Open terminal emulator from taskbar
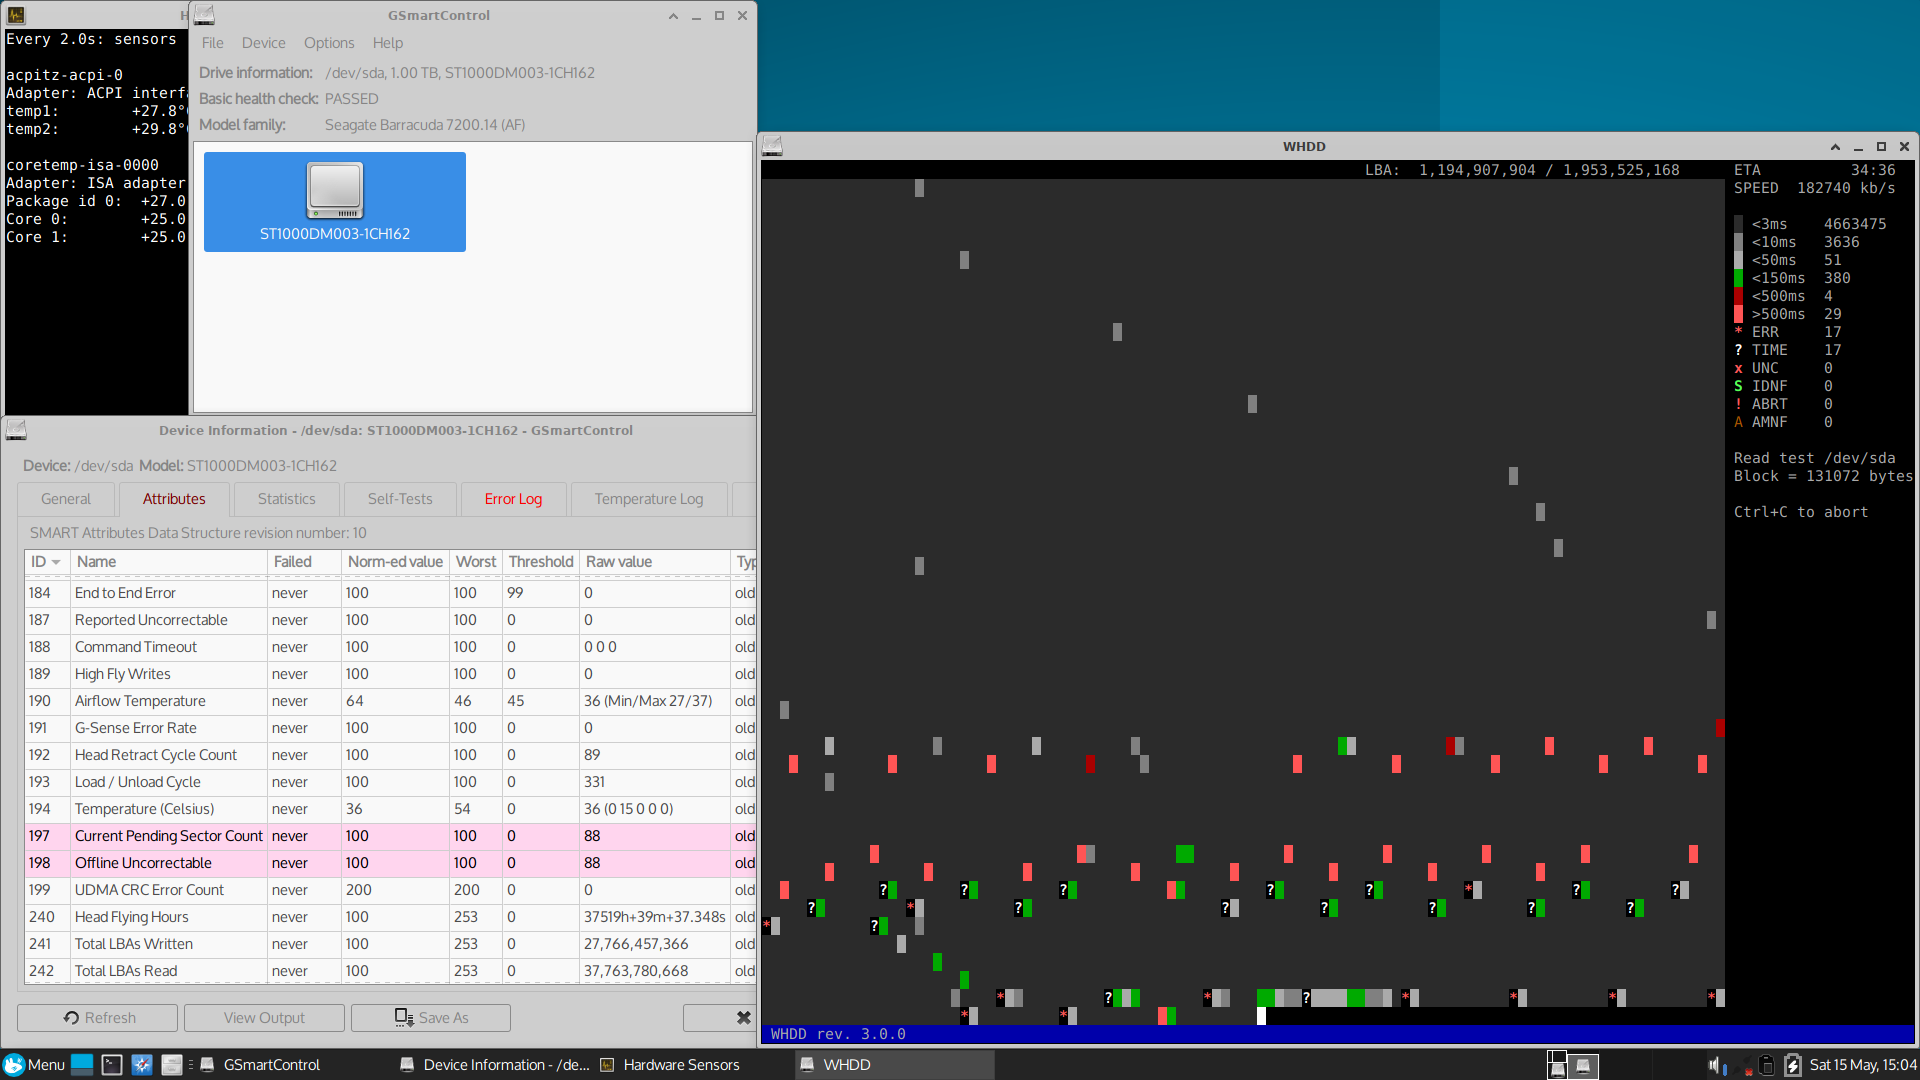This screenshot has height=1080, width=1920. click(x=112, y=1065)
